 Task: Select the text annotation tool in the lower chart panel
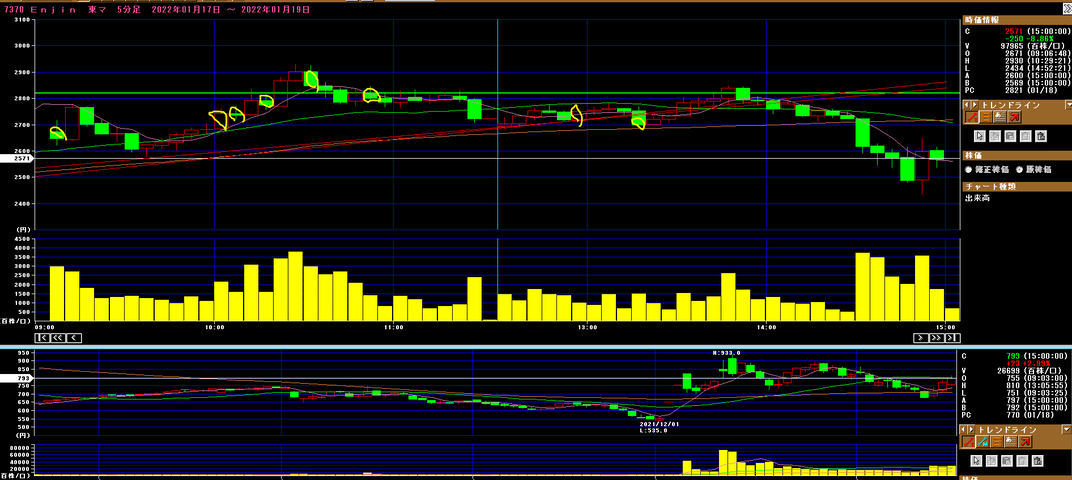[1011, 442]
